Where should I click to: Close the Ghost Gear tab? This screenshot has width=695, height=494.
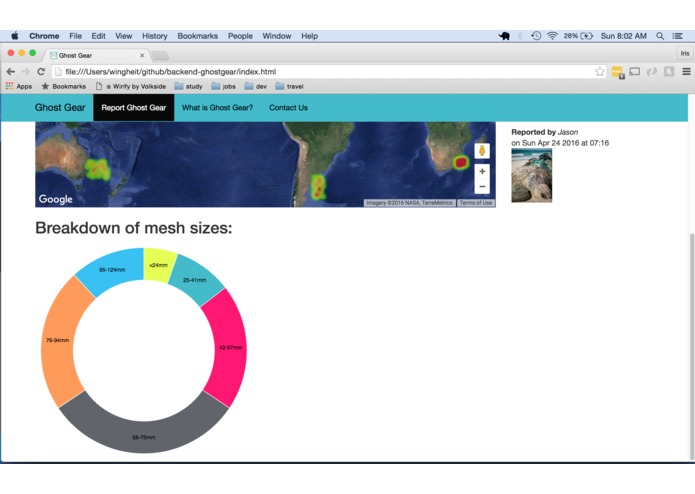tap(142, 55)
